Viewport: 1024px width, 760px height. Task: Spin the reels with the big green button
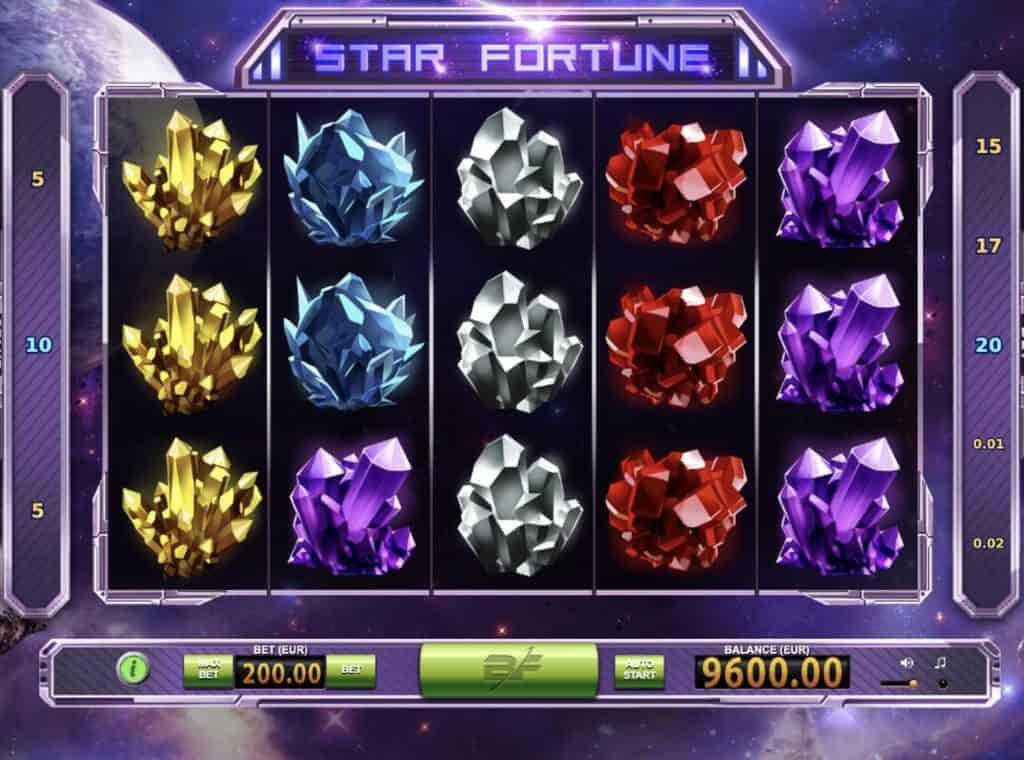pyautogui.click(x=508, y=669)
